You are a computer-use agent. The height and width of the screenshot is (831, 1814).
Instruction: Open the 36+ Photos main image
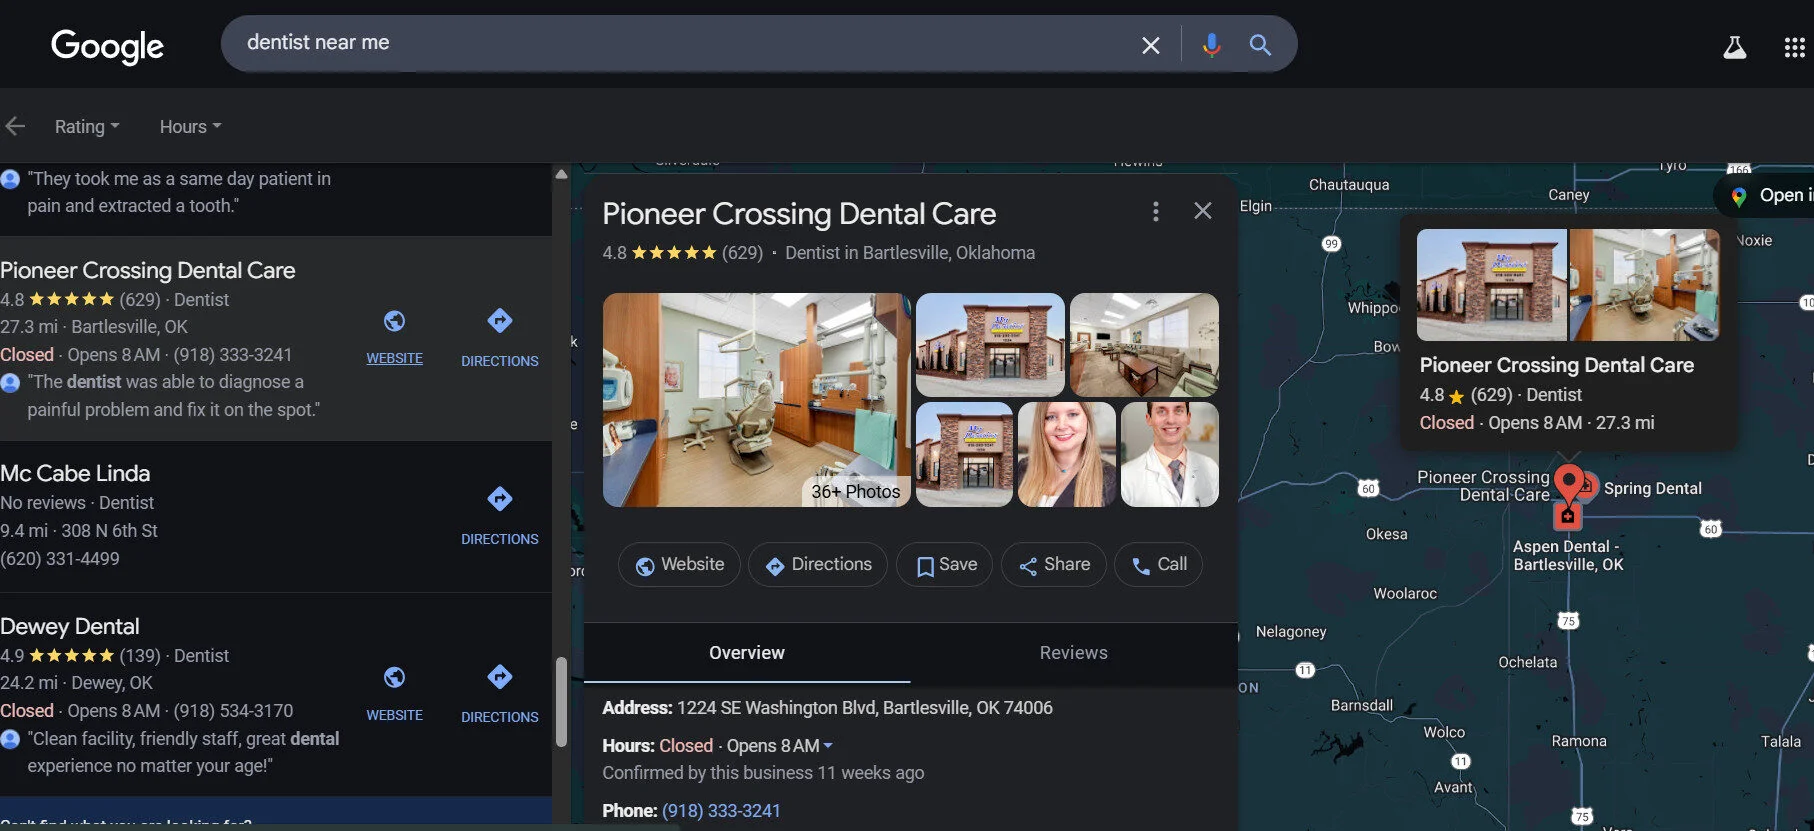[x=756, y=400]
